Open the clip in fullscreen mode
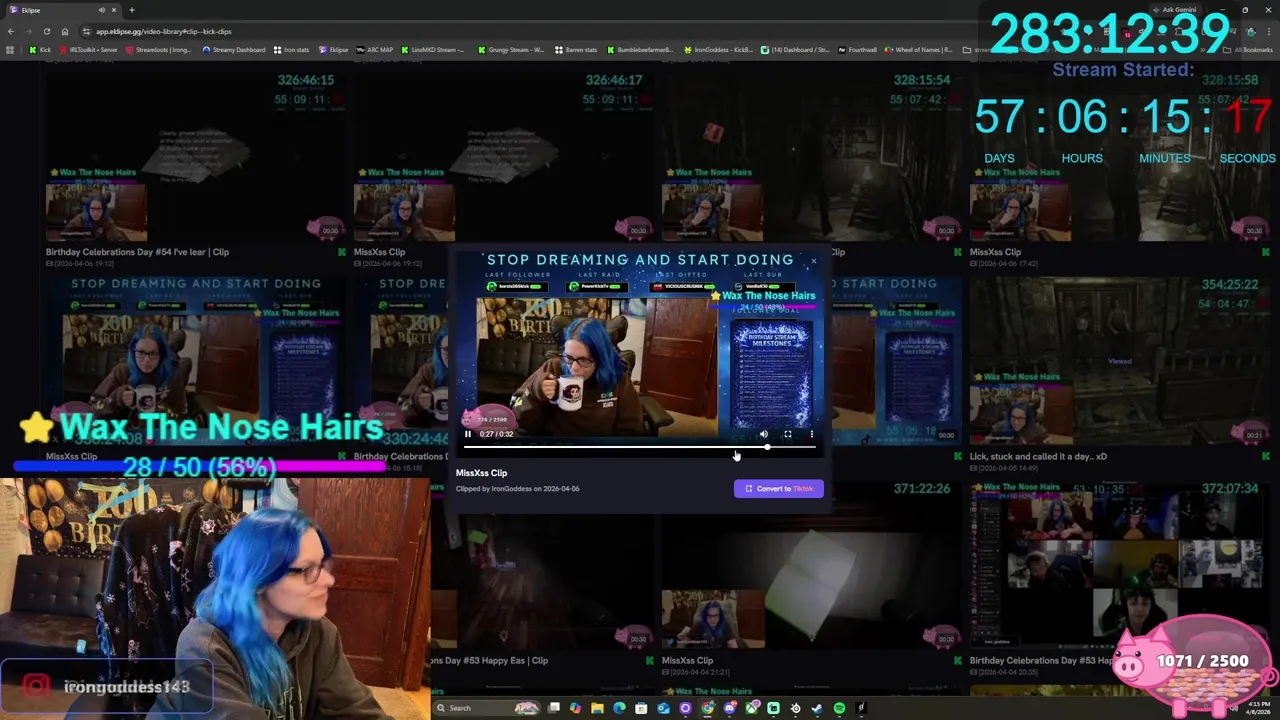 click(x=788, y=434)
